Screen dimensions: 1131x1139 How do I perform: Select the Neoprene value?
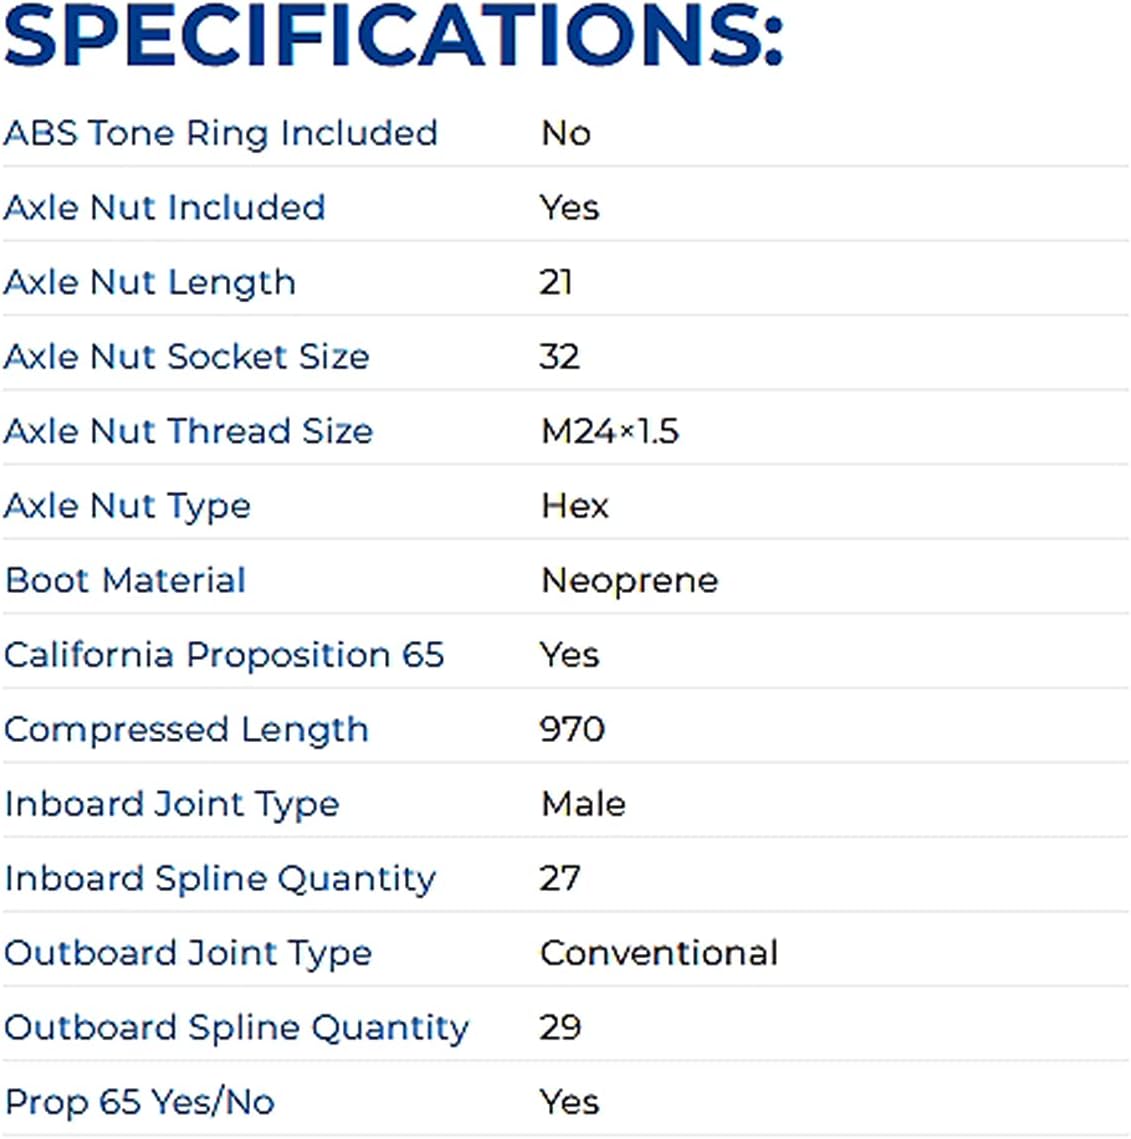click(x=629, y=580)
